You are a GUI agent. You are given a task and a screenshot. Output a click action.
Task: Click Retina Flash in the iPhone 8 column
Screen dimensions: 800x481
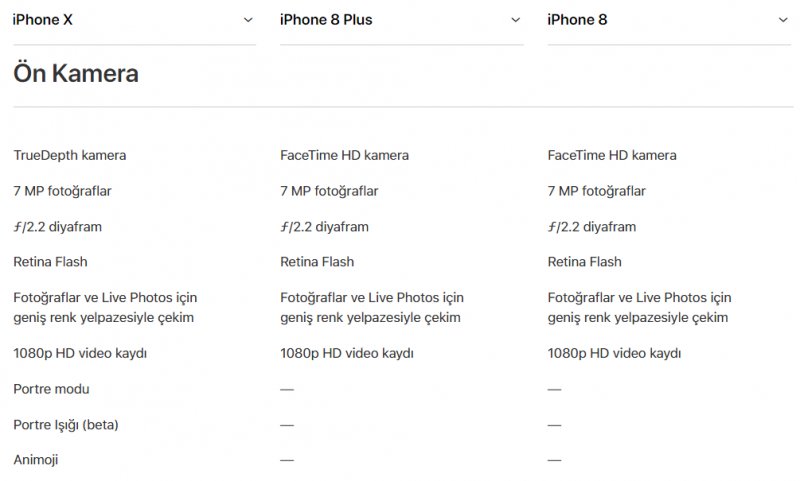[x=584, y=262]
